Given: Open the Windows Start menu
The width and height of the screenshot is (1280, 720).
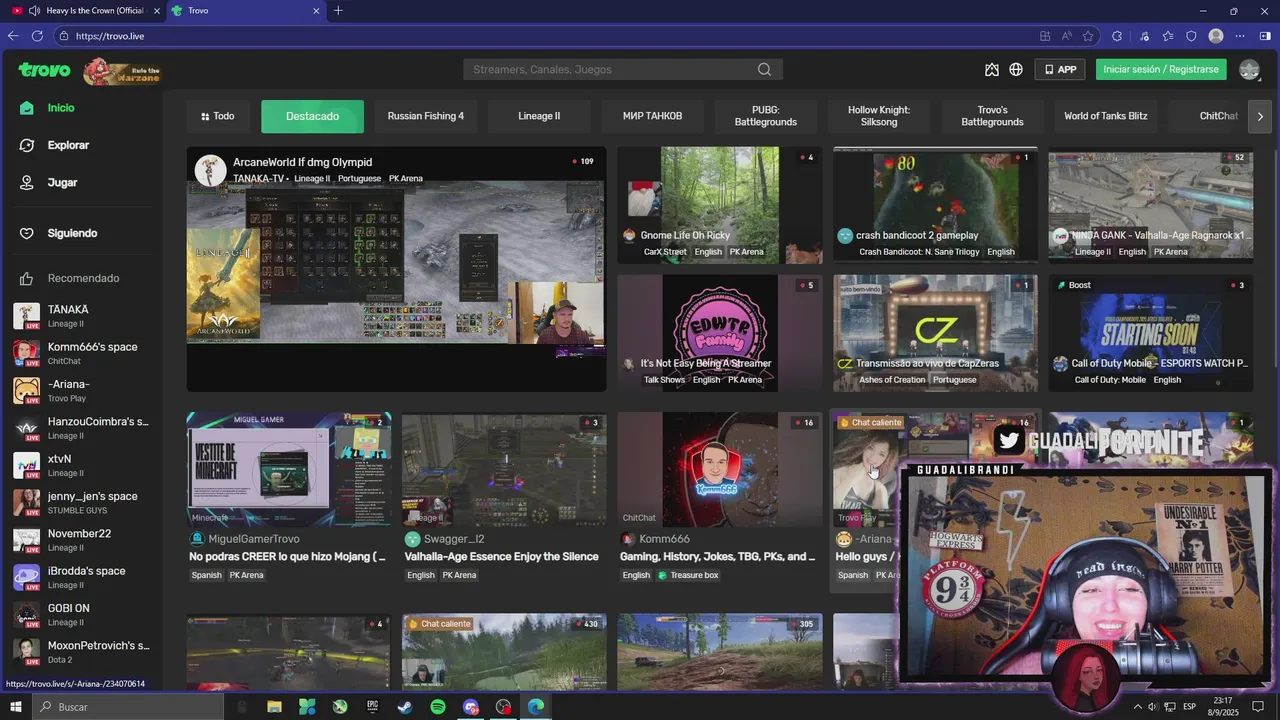Looking at the screenshot, I should tap(15, 707).
